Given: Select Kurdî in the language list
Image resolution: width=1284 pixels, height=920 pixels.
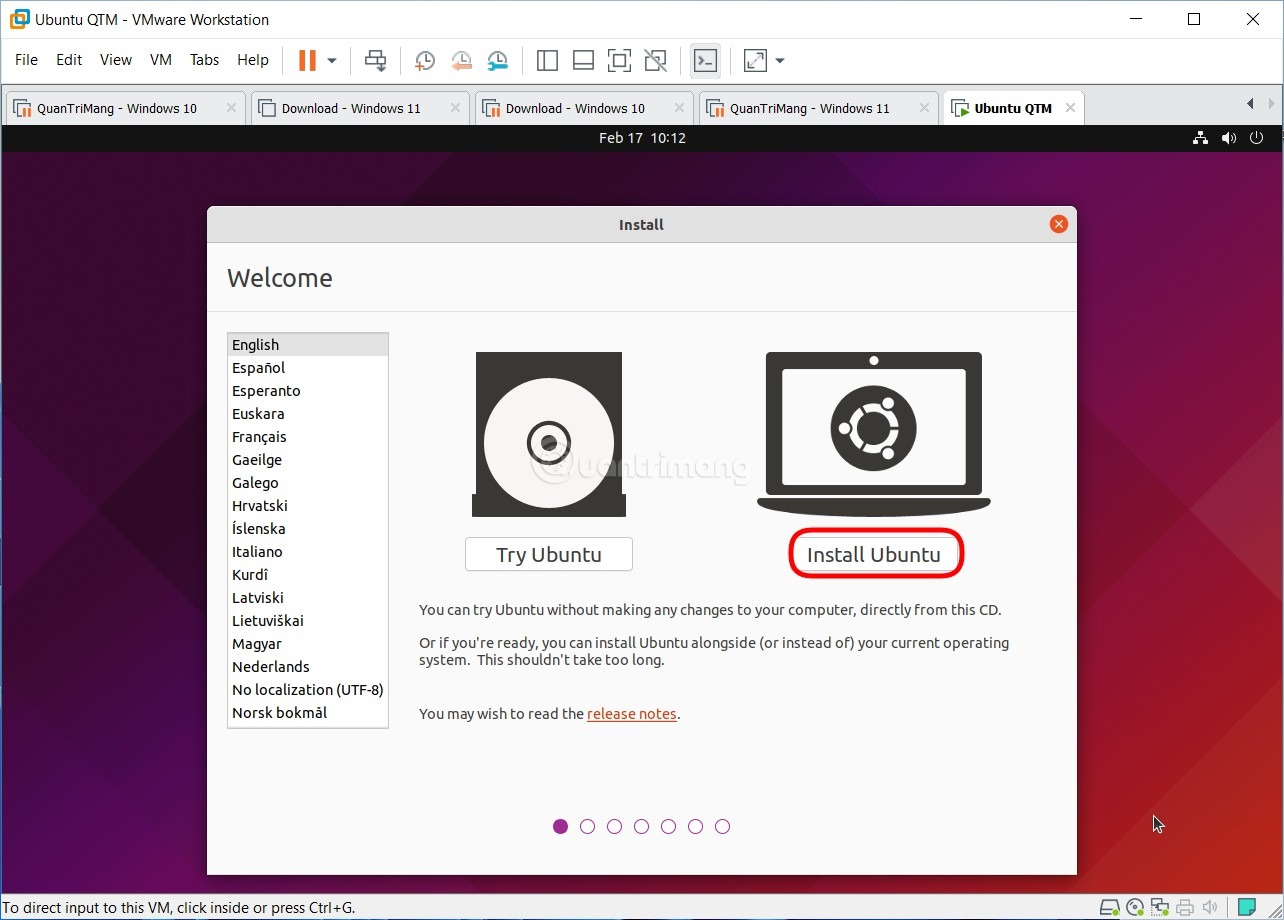Looking at the screenshot, I should click(307, 575).
